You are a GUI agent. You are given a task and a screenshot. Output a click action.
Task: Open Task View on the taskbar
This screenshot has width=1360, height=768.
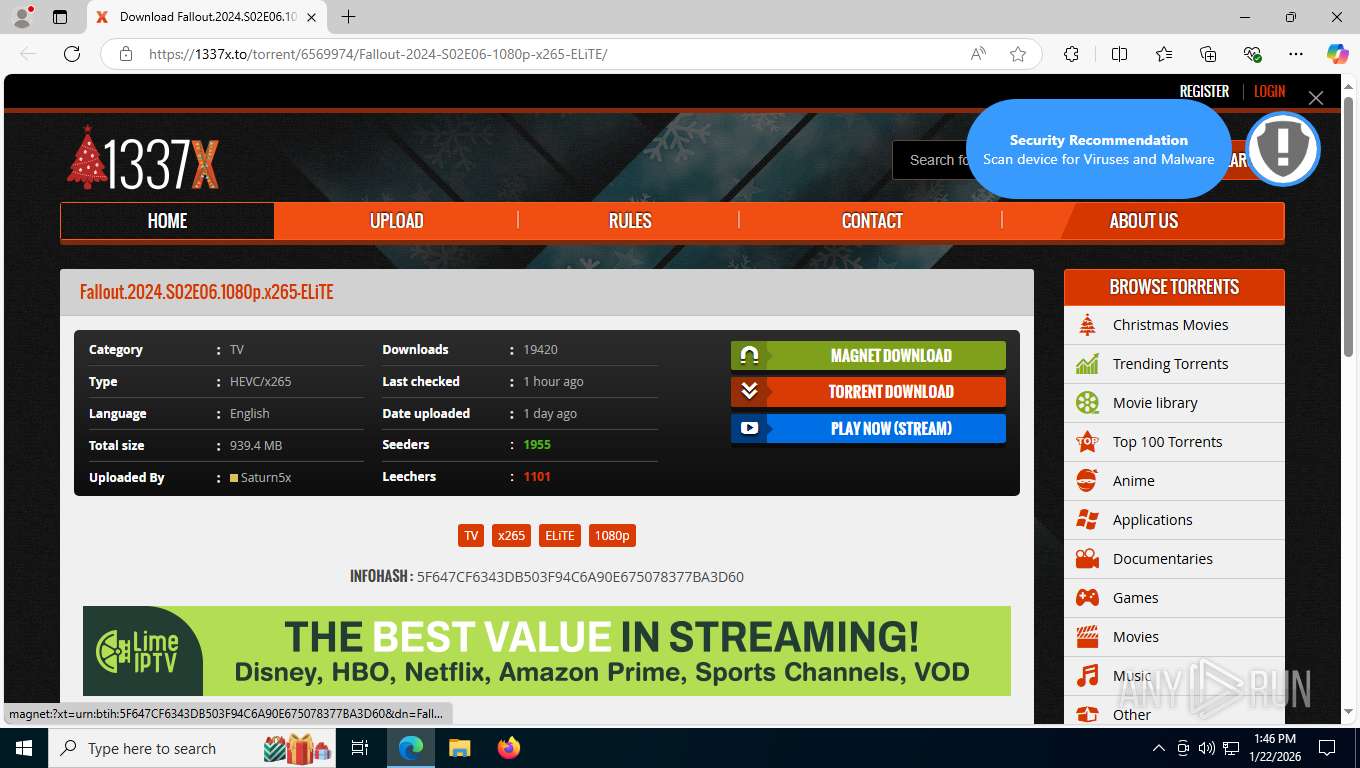[360, 748]
